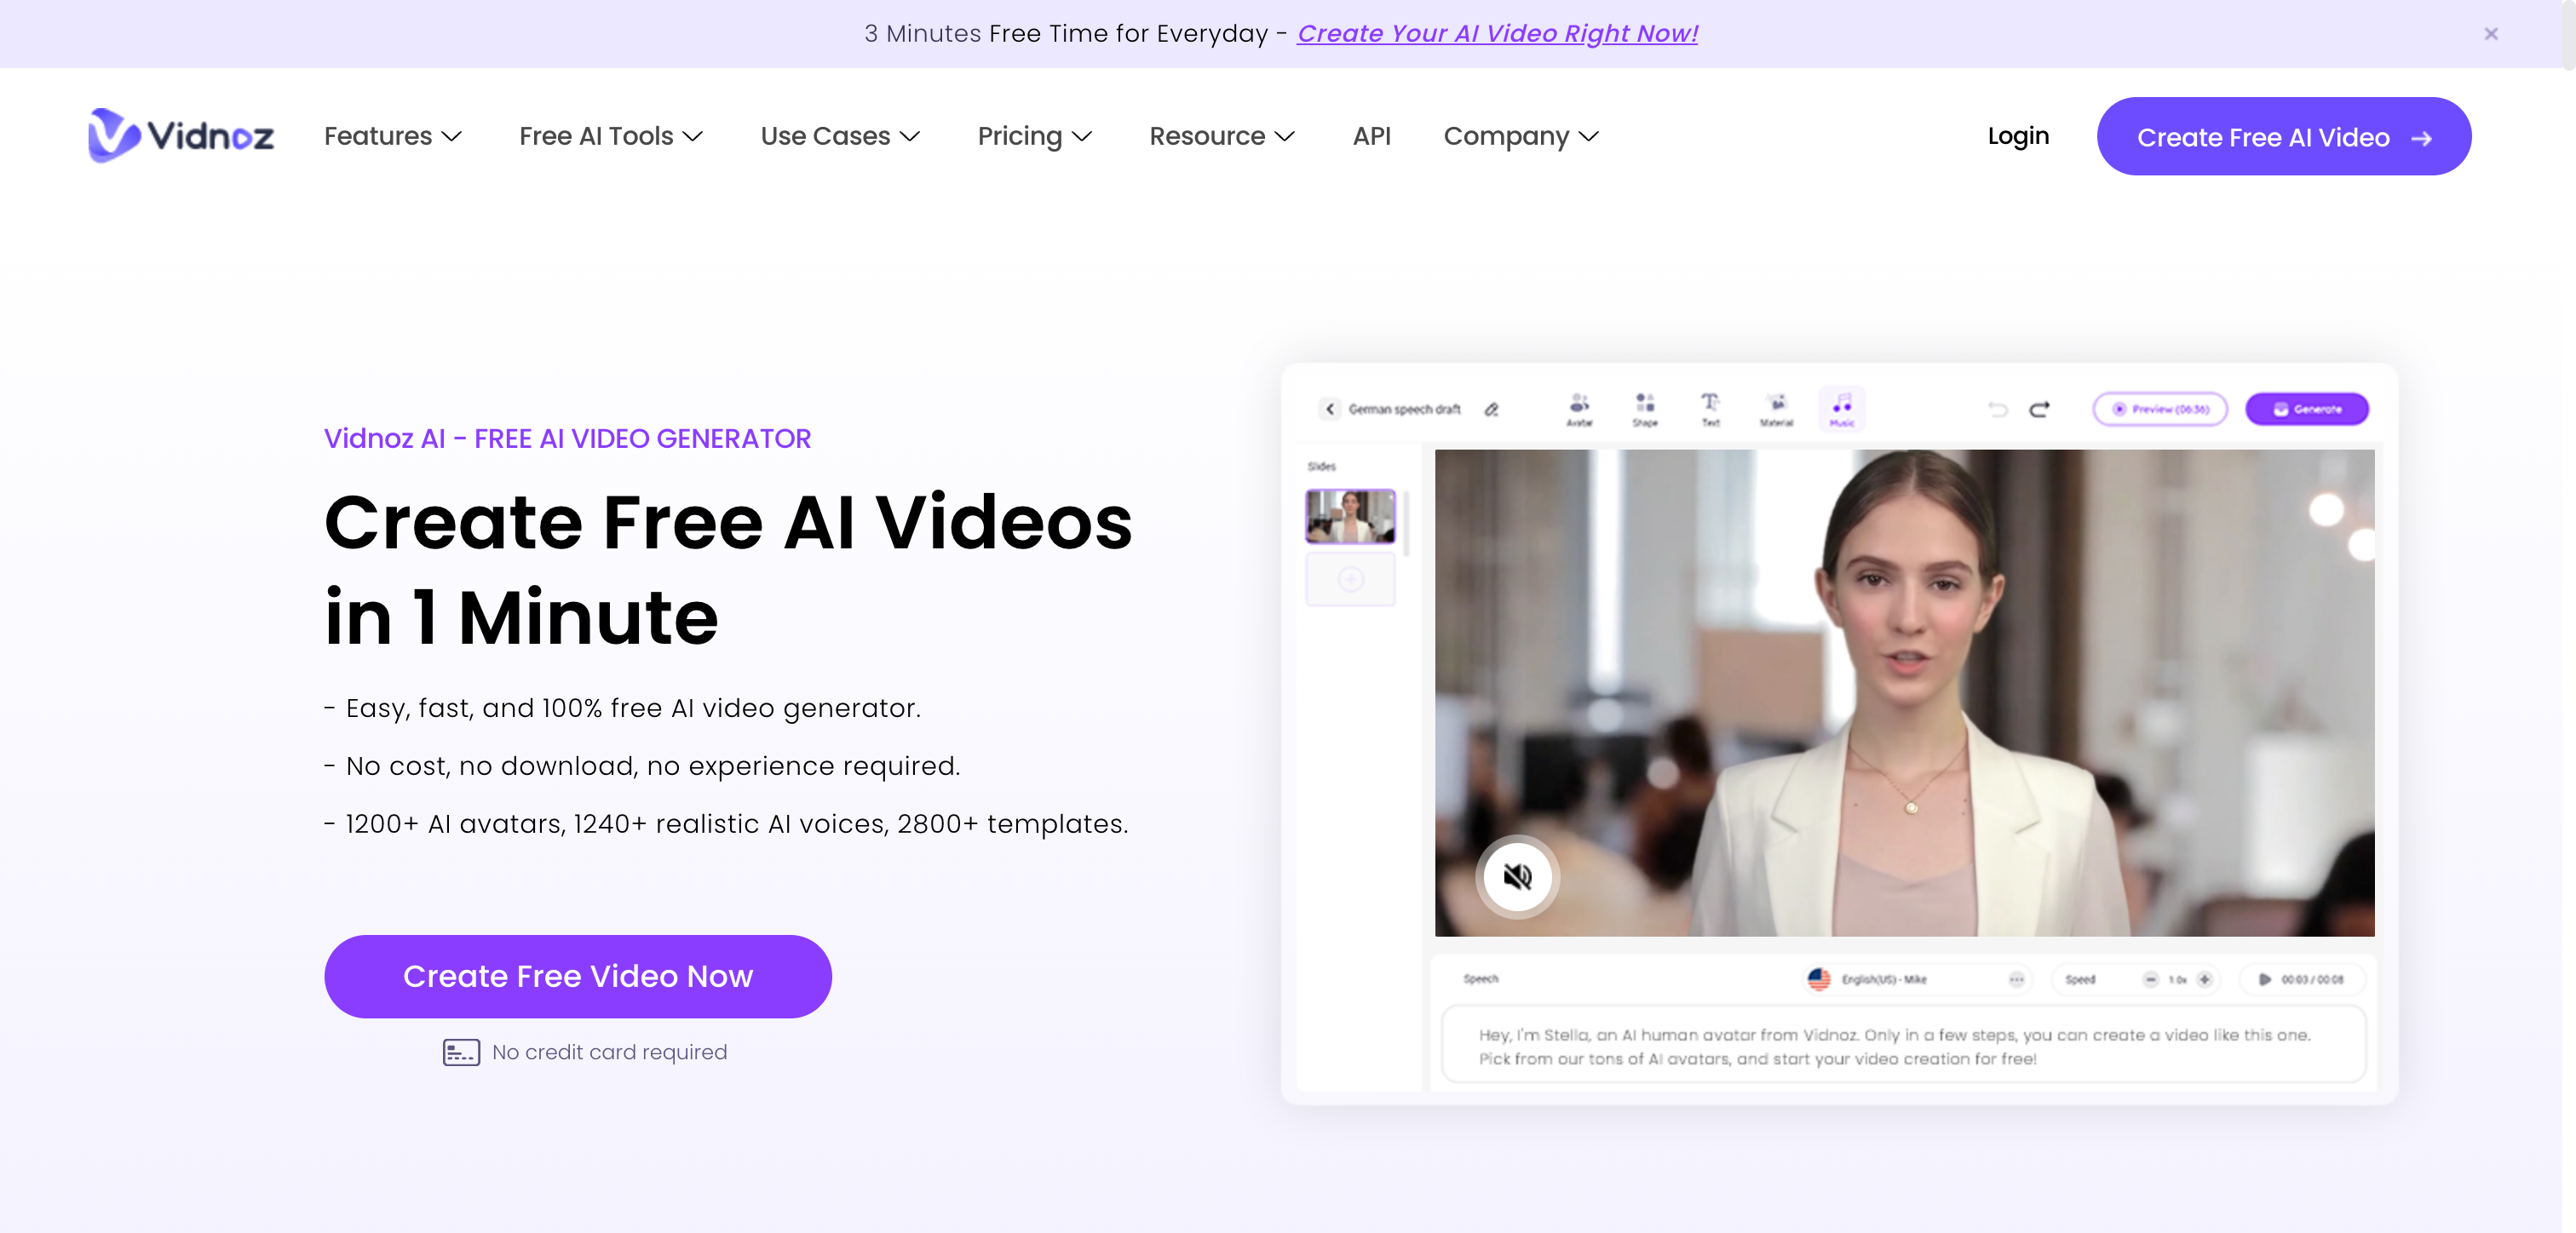Click the US flag icon in the speech bar
This screenshot has width=2576, height=1233.
pyautogui.click(x=1818, y=979)
